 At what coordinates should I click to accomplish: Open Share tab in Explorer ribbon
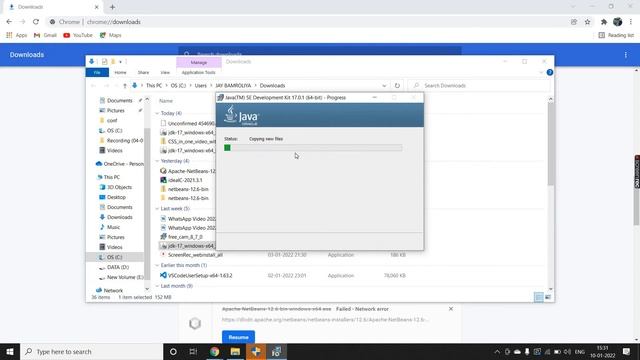(x=143, y=73)
